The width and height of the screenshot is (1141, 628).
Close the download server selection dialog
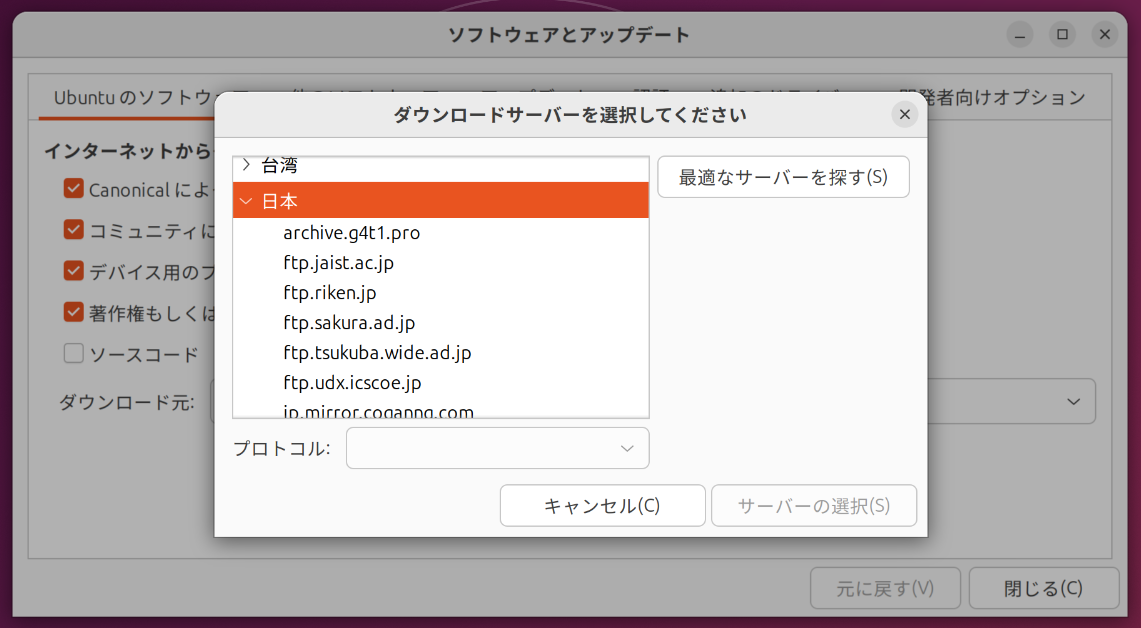(904, 115)
